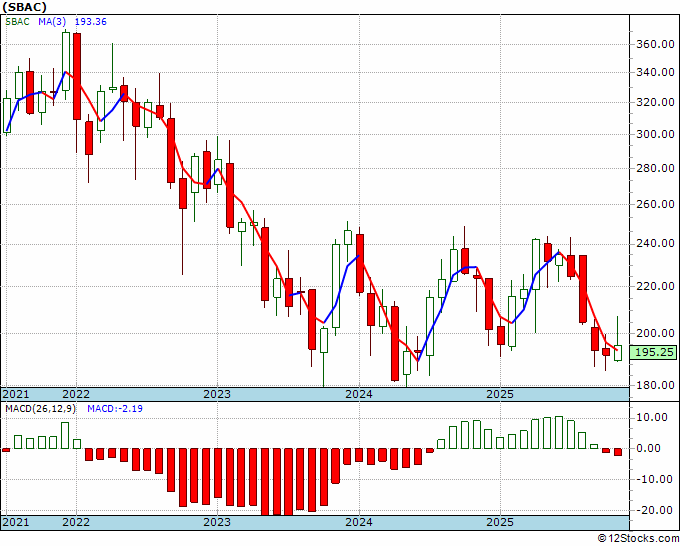
Task: Click the 193.36 moving average value
Action: pos(91,22)
